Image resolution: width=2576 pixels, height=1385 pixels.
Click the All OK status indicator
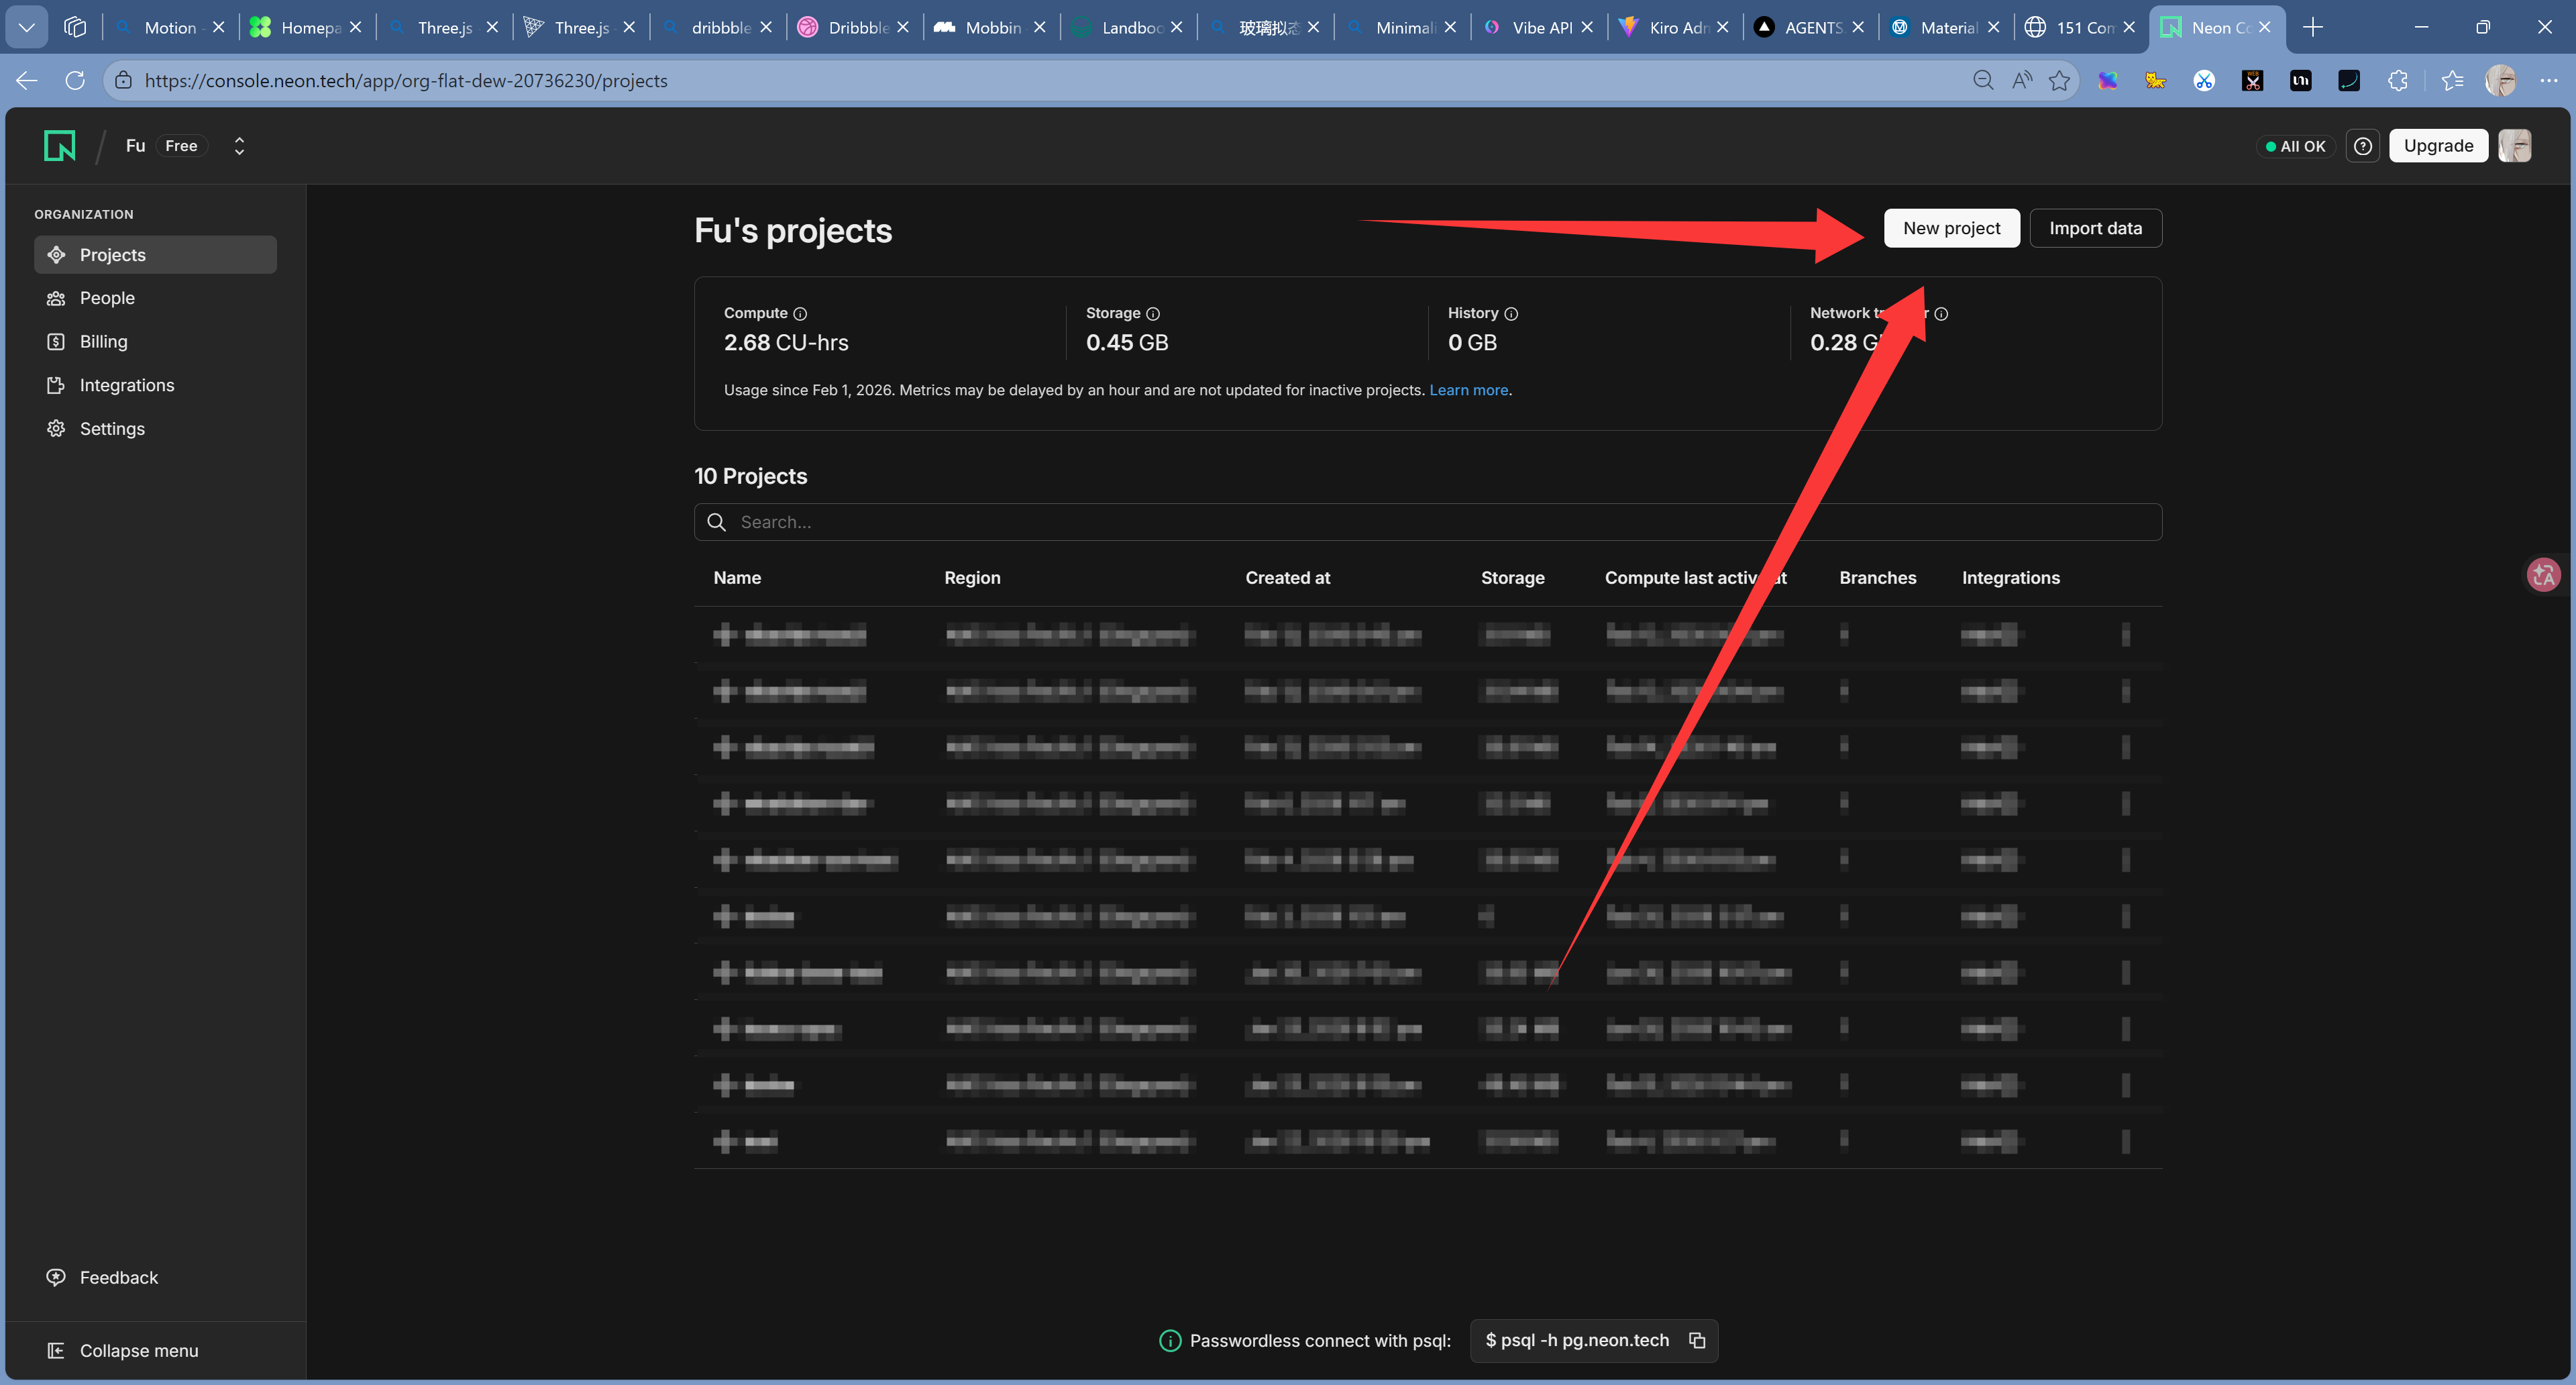(2295, 146)
